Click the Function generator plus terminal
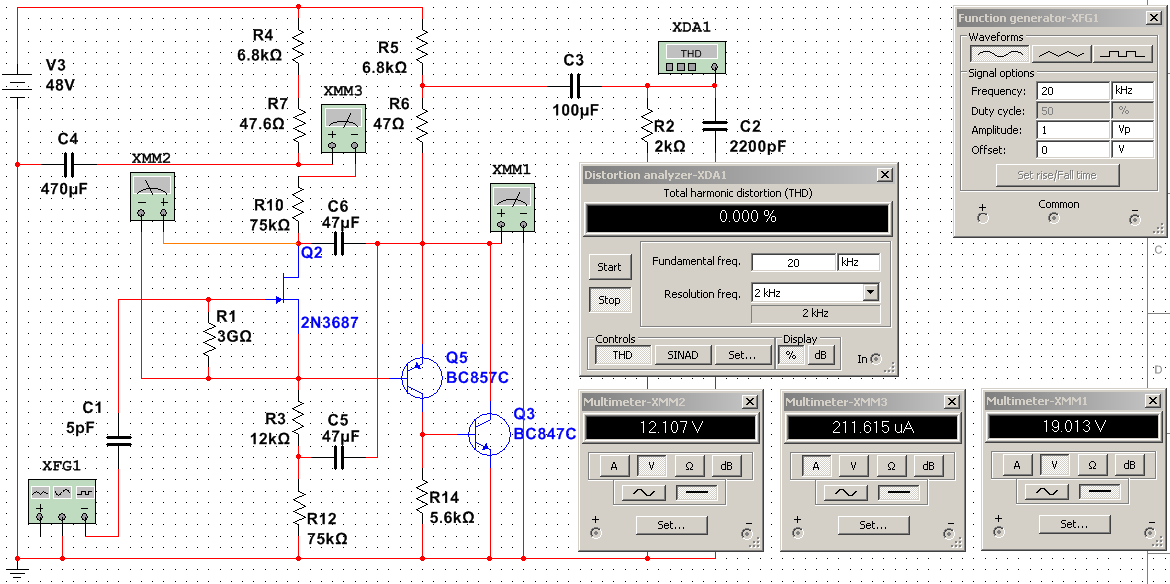The width and height of the screenshot is (1170, 584). coord(983,219)
